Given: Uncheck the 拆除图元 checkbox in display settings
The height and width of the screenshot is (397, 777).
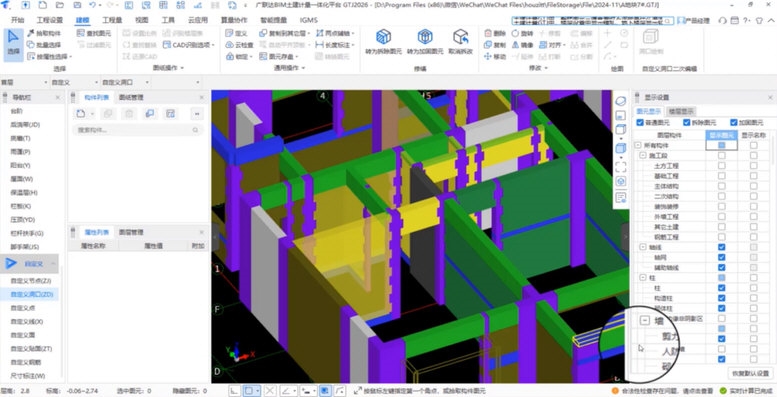Looking at the screenshot, I should [x=687, y=122].
